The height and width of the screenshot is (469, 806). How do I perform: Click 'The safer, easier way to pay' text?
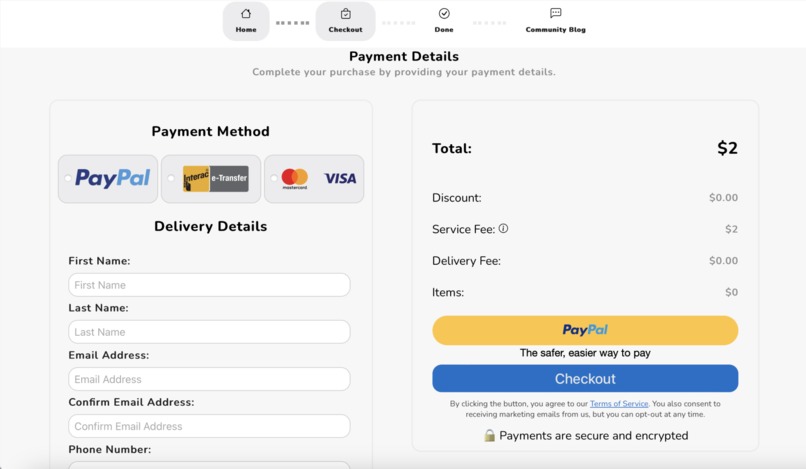click(585, 353)
